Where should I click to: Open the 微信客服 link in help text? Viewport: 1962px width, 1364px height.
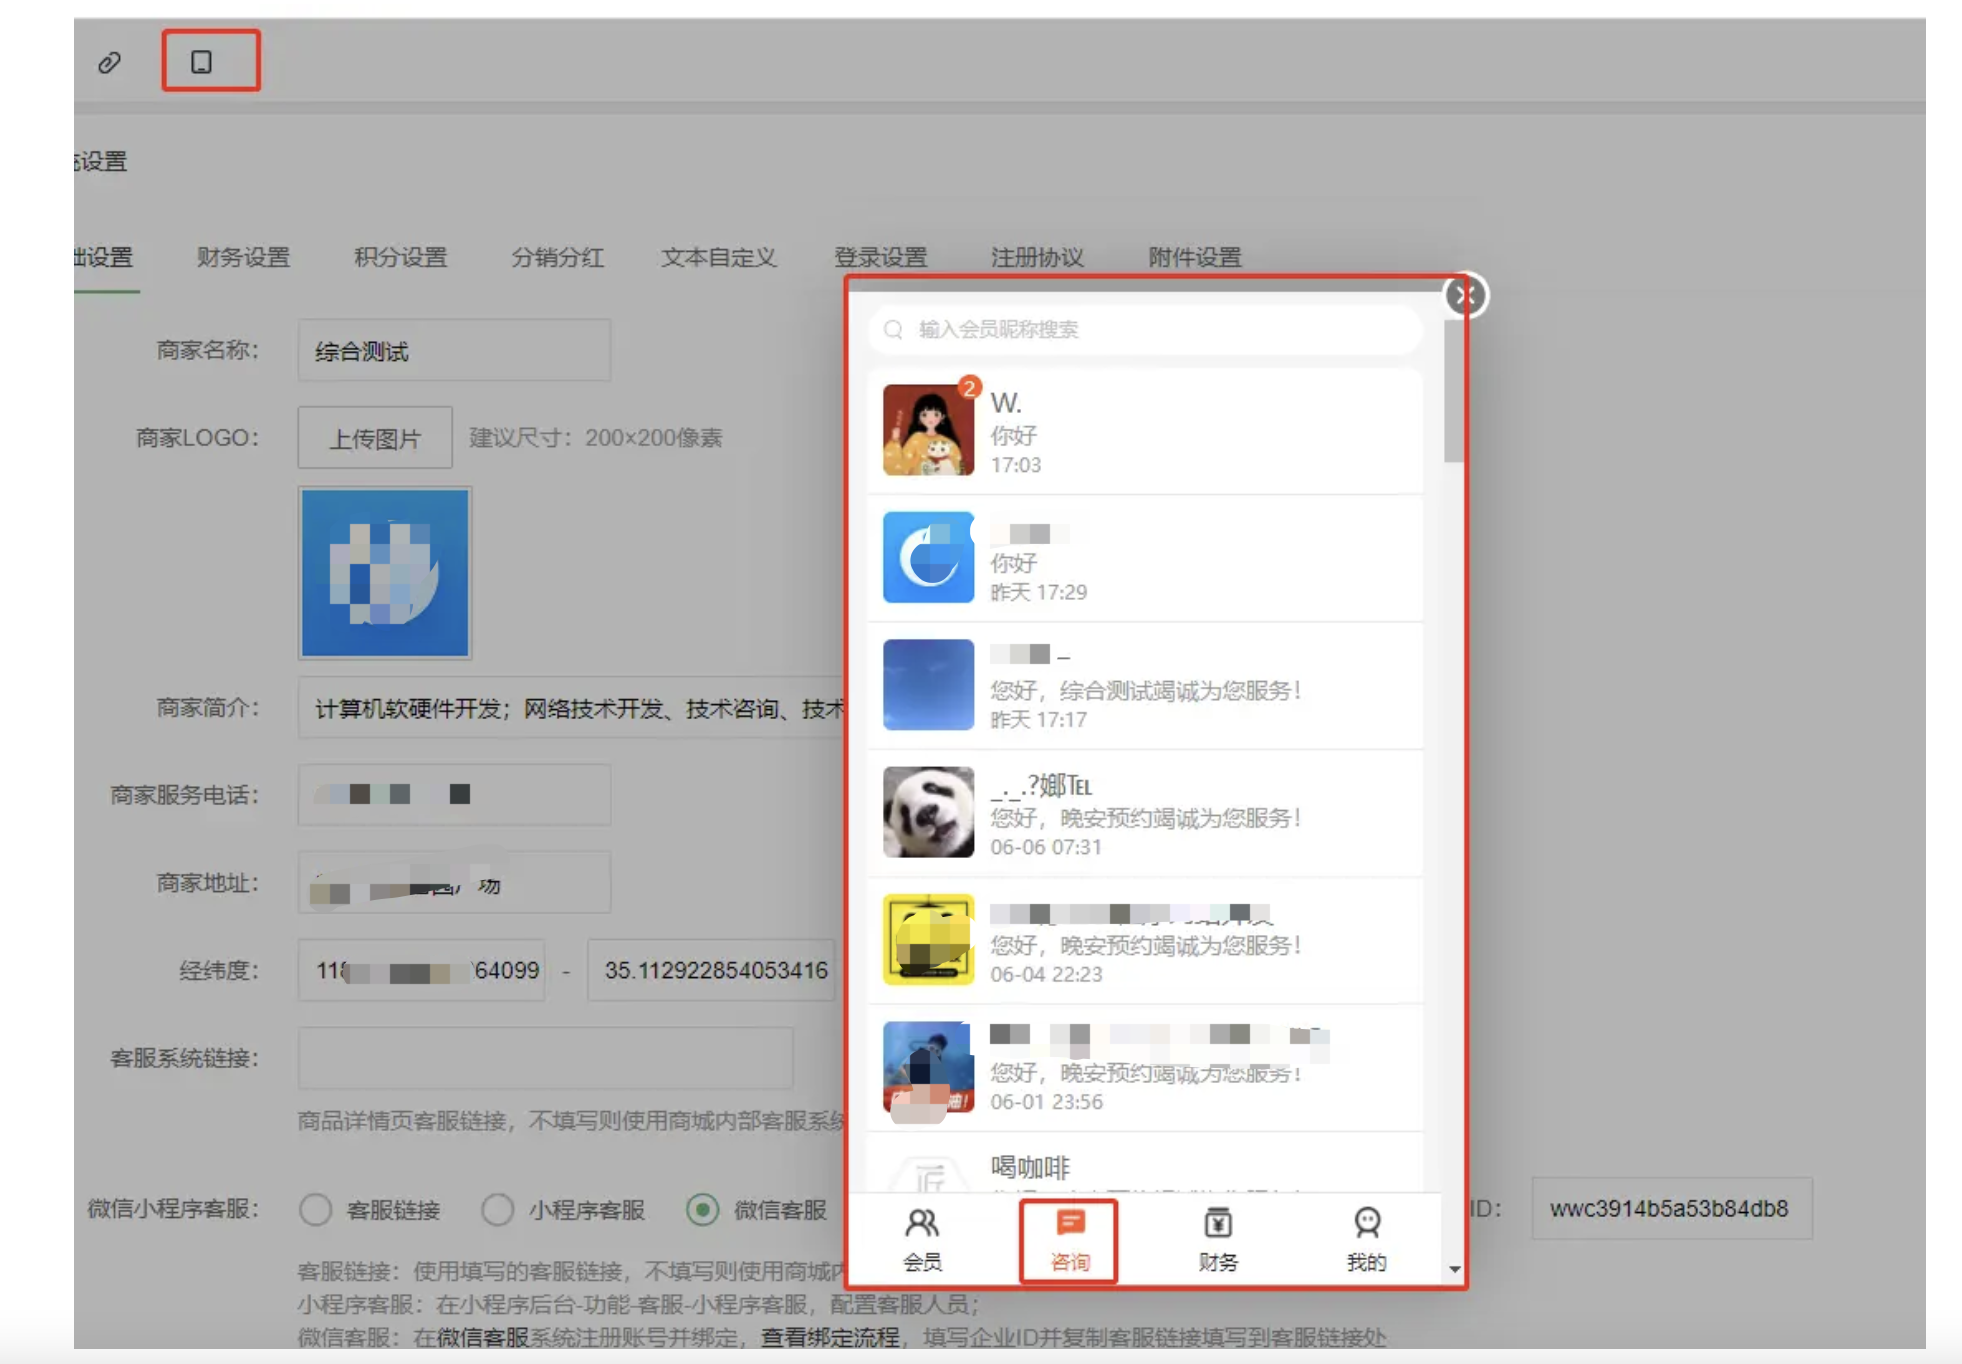(x=483, y=1337)
